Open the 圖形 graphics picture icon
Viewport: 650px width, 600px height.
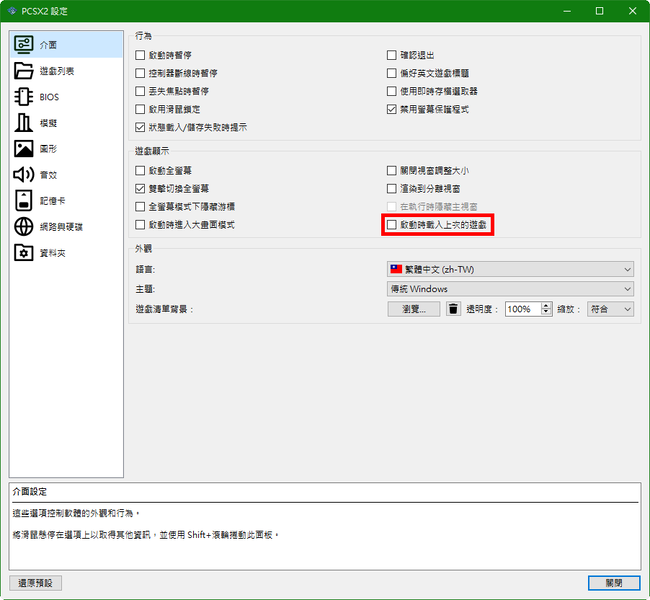tap(24, 148)
